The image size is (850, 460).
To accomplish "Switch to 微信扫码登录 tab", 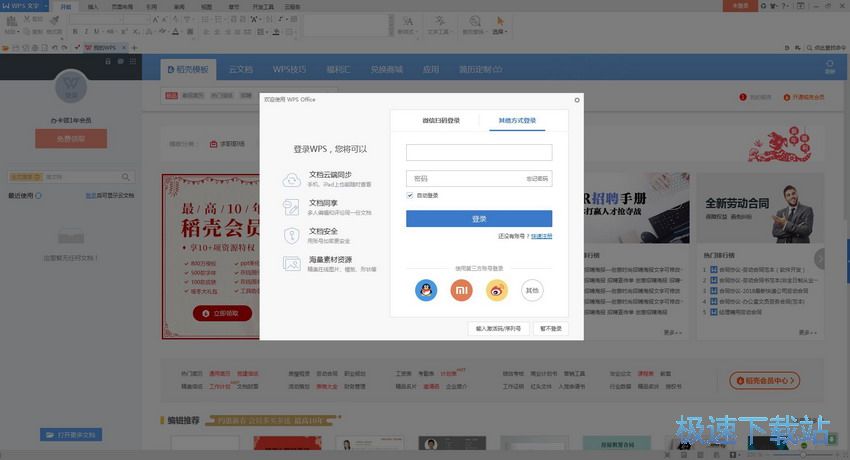I will [441, 120].
